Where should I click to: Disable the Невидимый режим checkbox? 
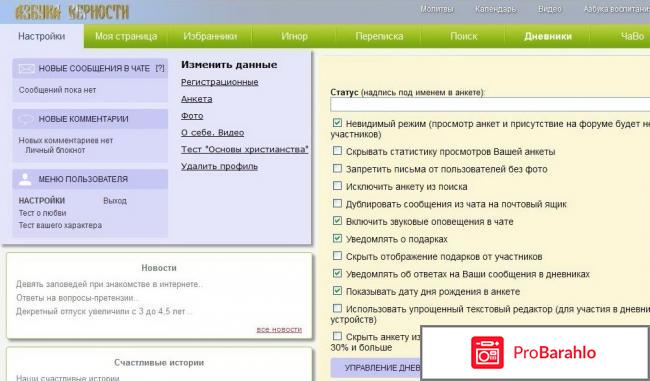[x=337, y=123]
